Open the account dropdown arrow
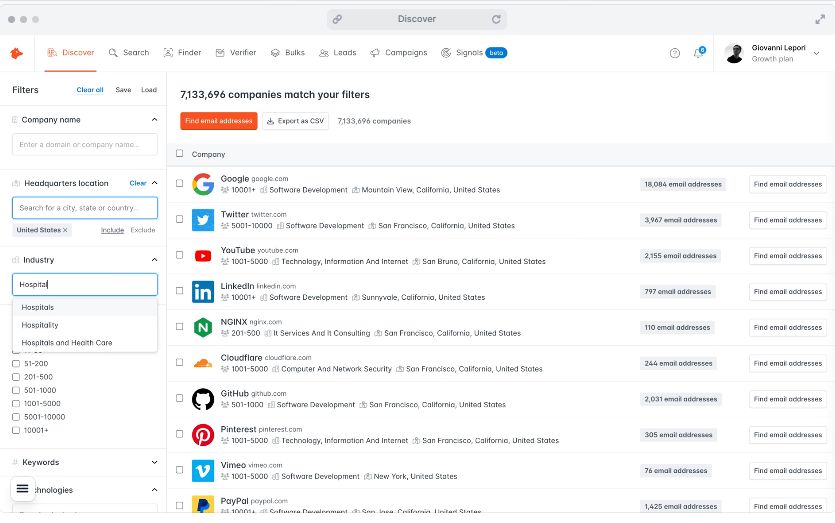The image size is (835, 523). point(816,53)
